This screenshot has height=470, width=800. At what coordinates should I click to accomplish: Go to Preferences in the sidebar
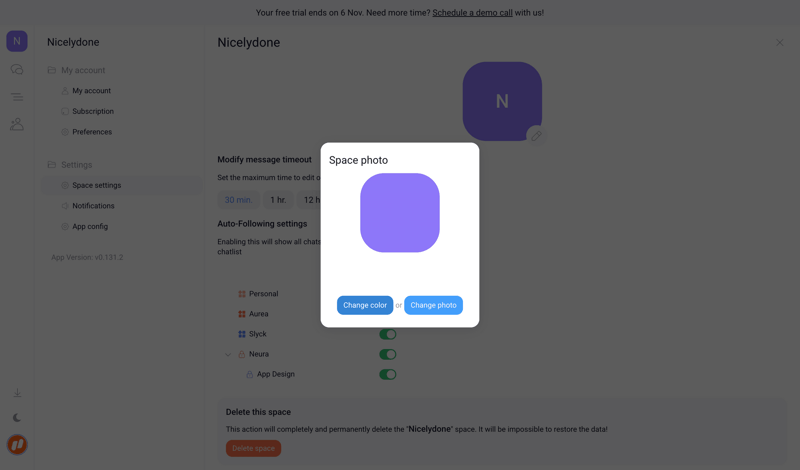91,132
